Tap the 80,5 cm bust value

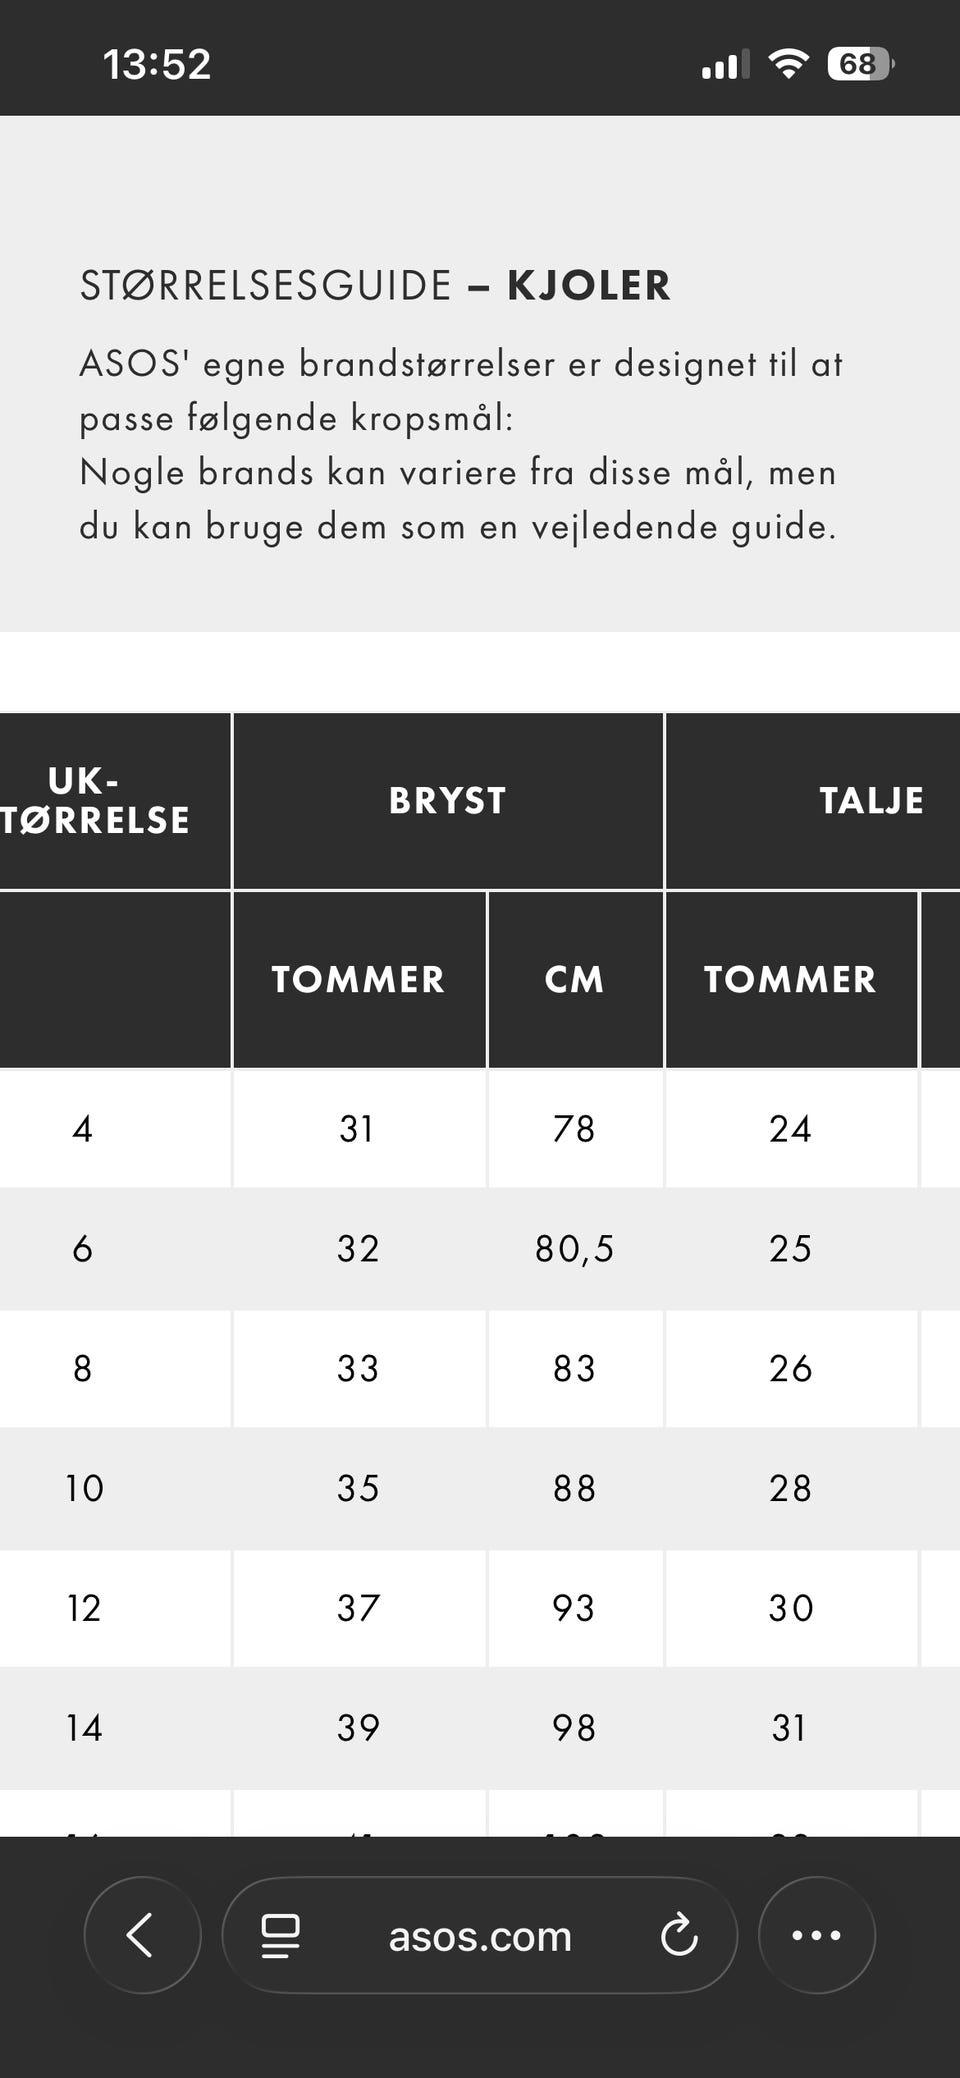tap(574, 1249)
